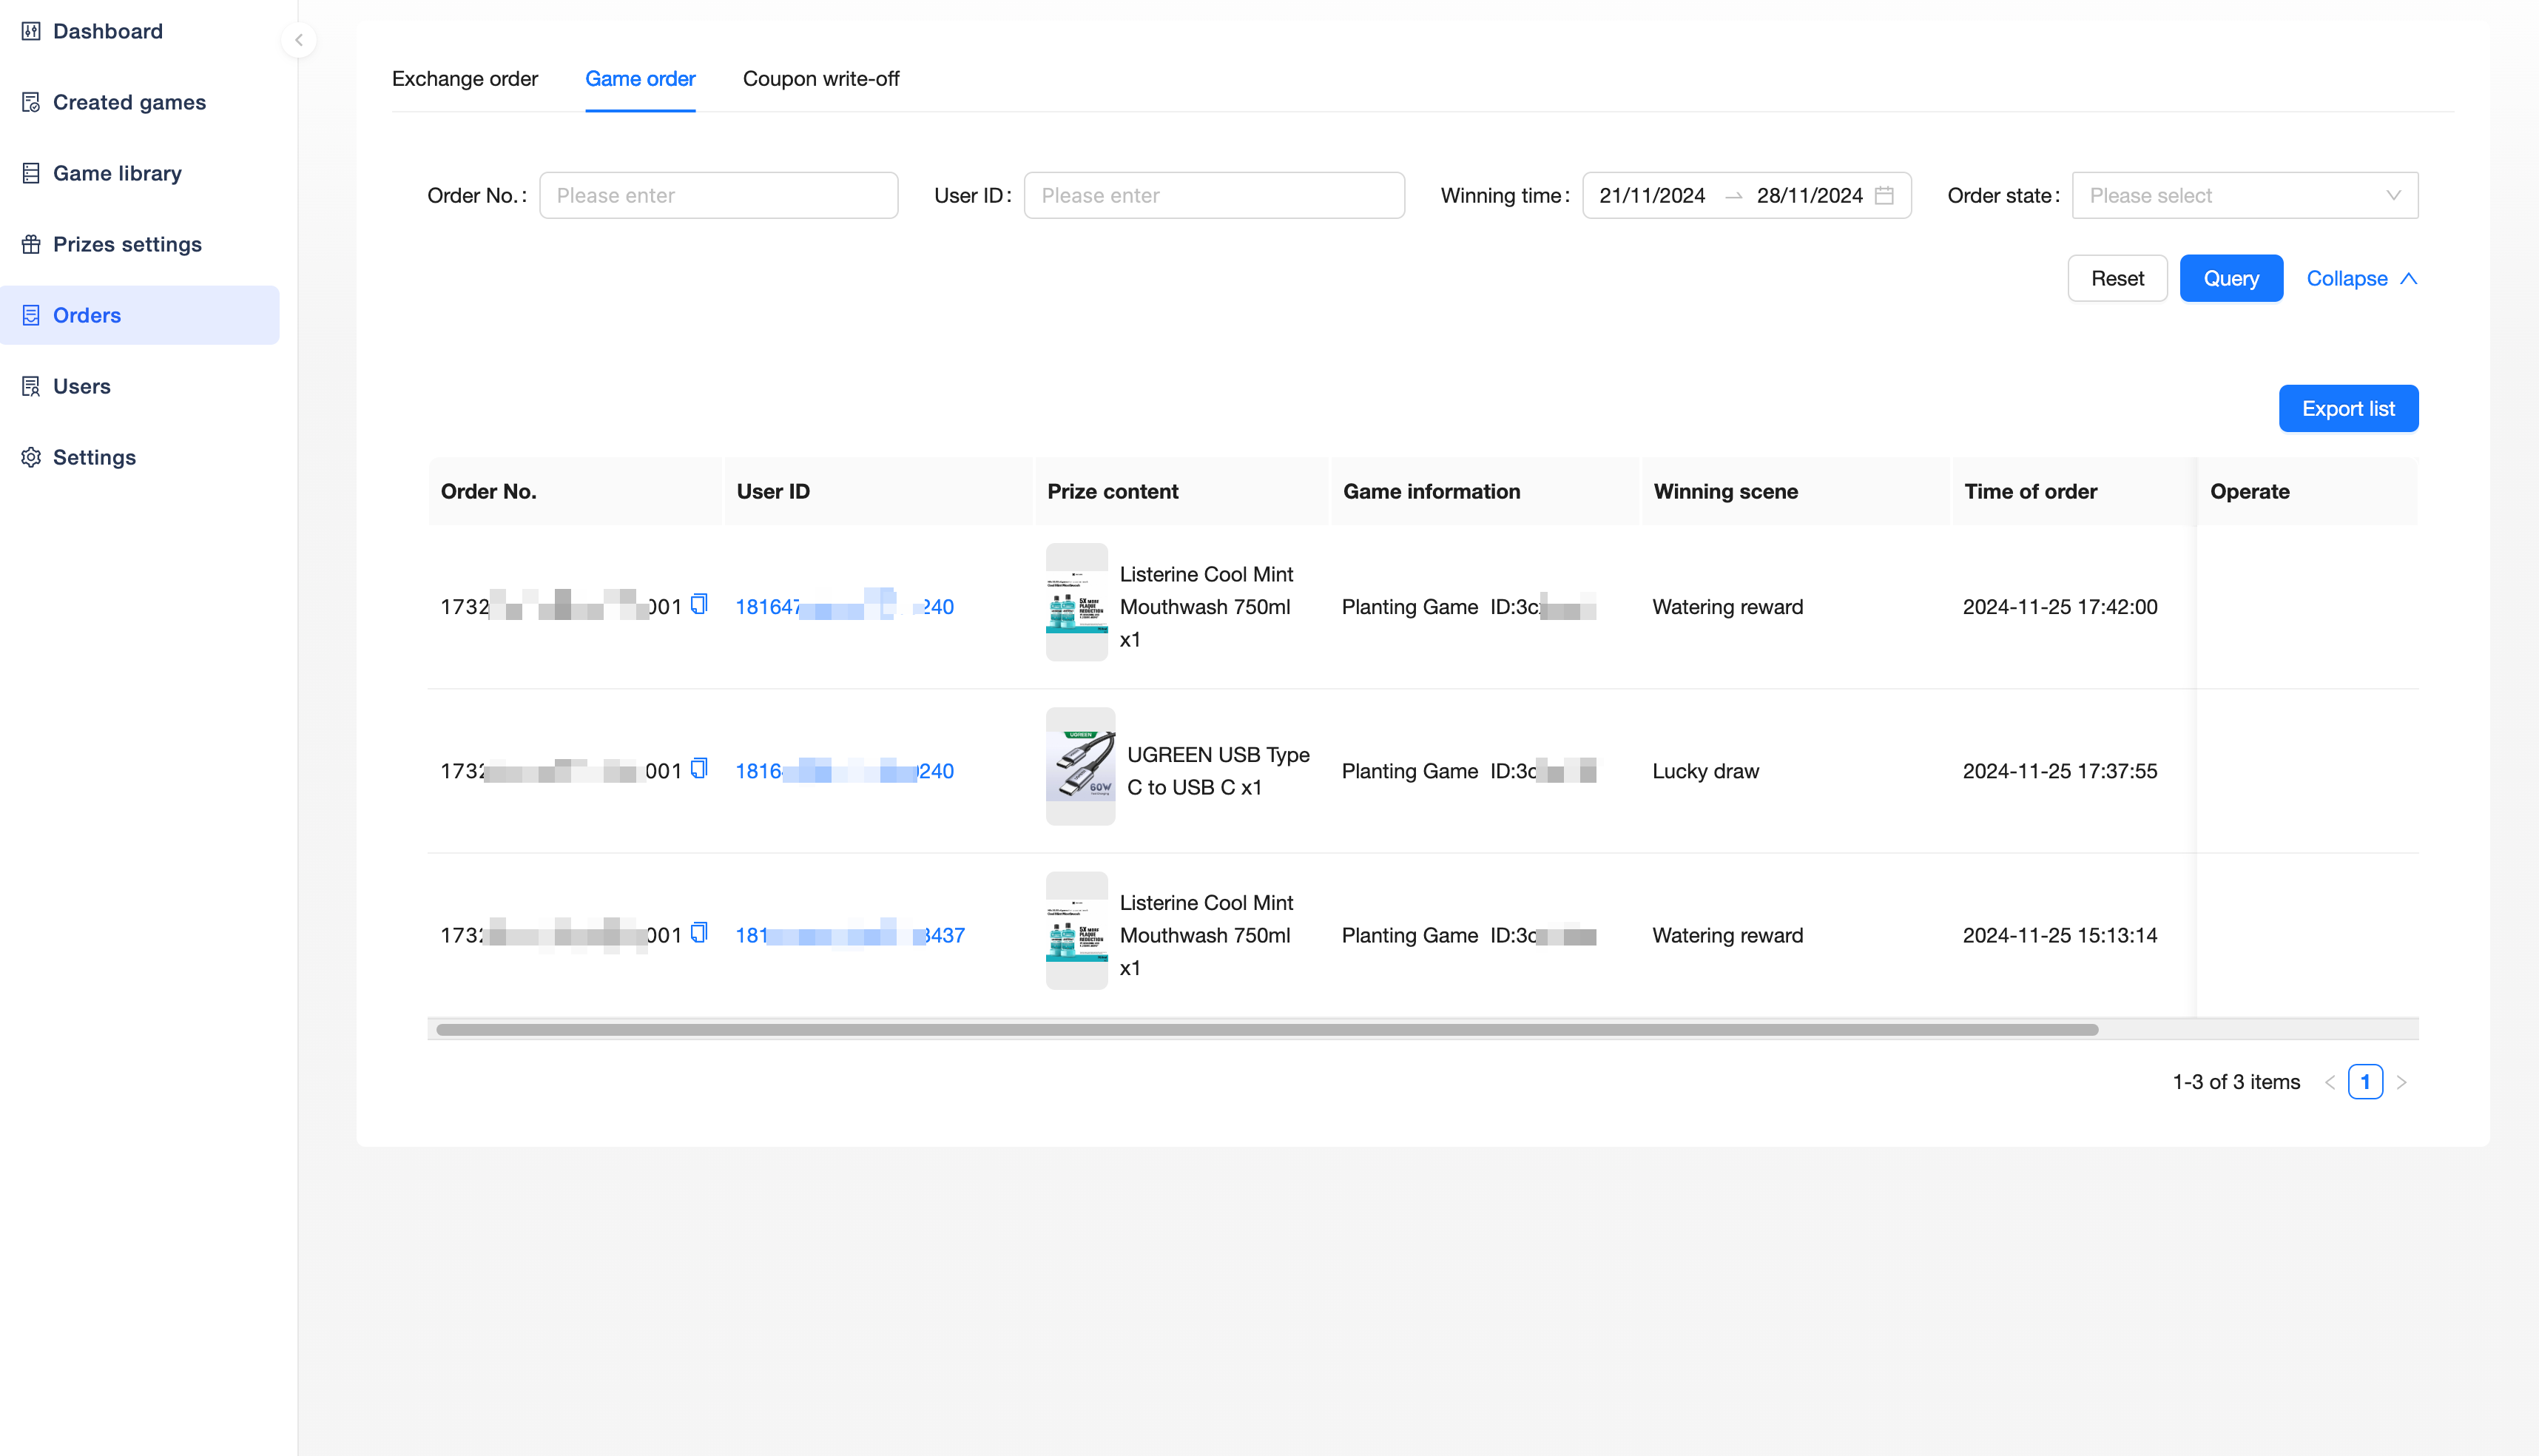Go to the next page of orders
This screenshot has width=2539, height=1456.
(2403, 1081)
